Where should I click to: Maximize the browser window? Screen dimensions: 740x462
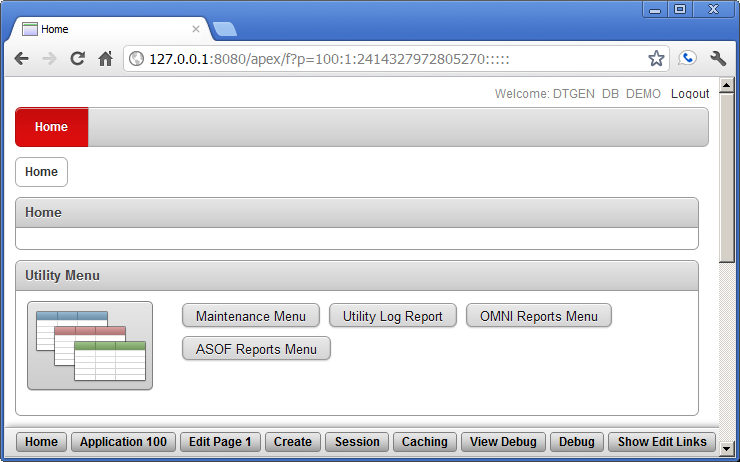680,9
